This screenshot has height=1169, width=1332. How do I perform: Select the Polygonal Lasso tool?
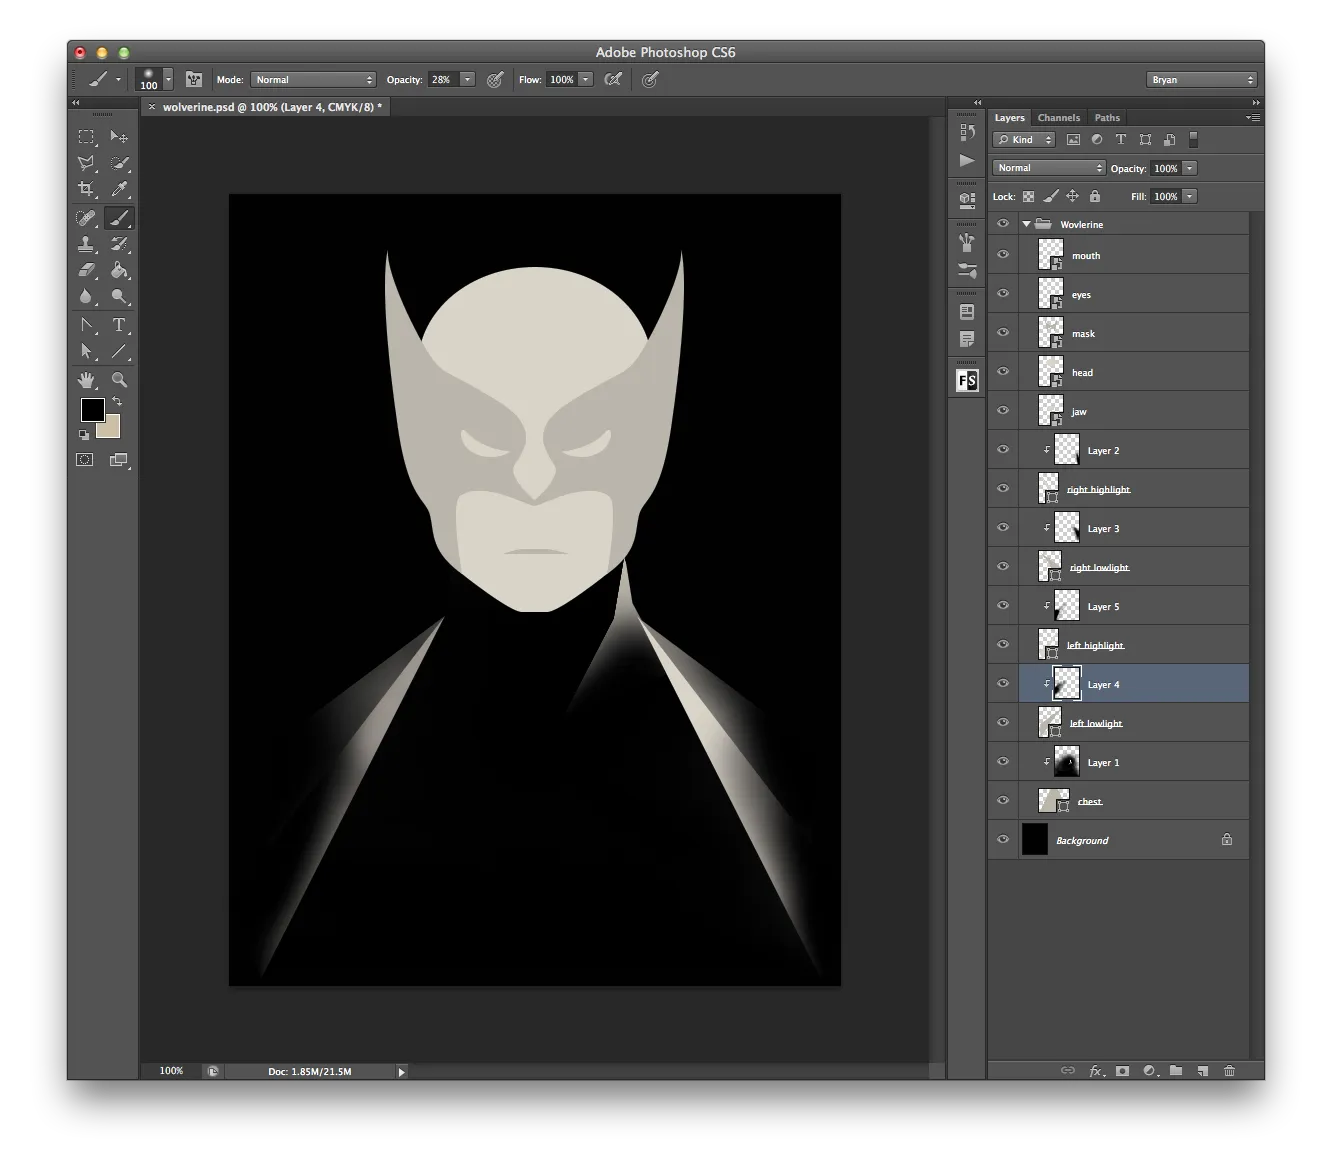point(87,163)
